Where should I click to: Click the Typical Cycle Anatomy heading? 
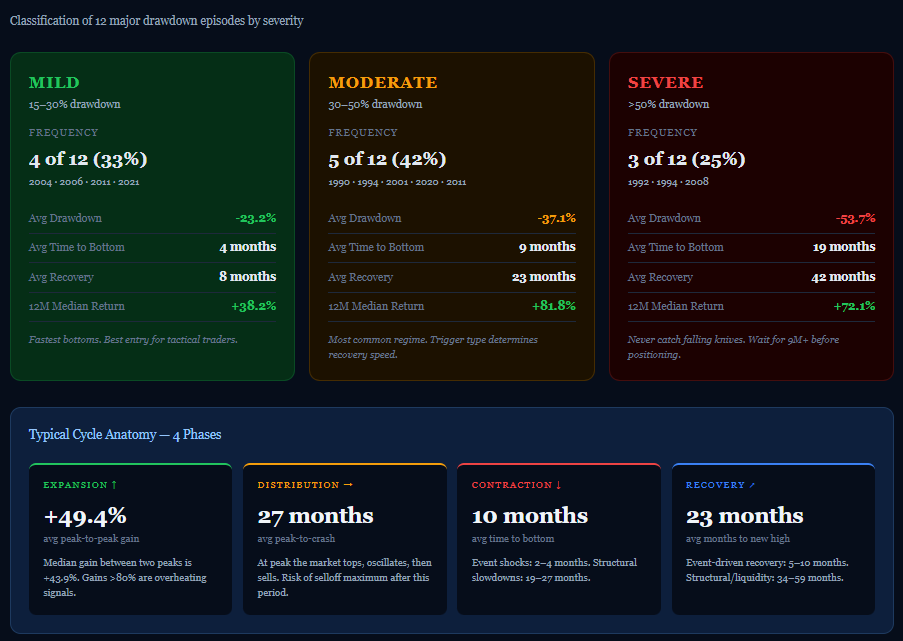pos(125,434)
